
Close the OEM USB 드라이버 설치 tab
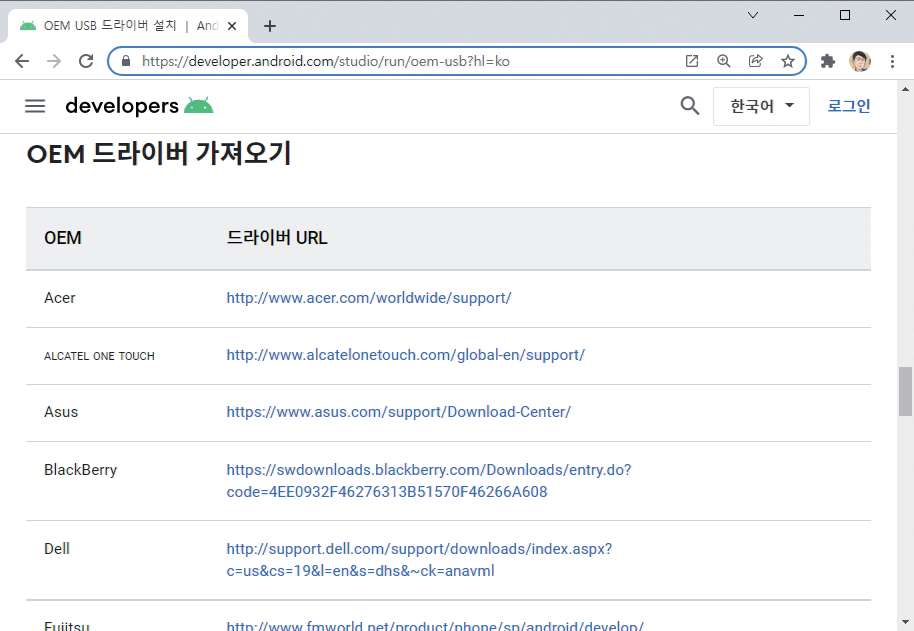pyautogui.click(x=231, y=26)
